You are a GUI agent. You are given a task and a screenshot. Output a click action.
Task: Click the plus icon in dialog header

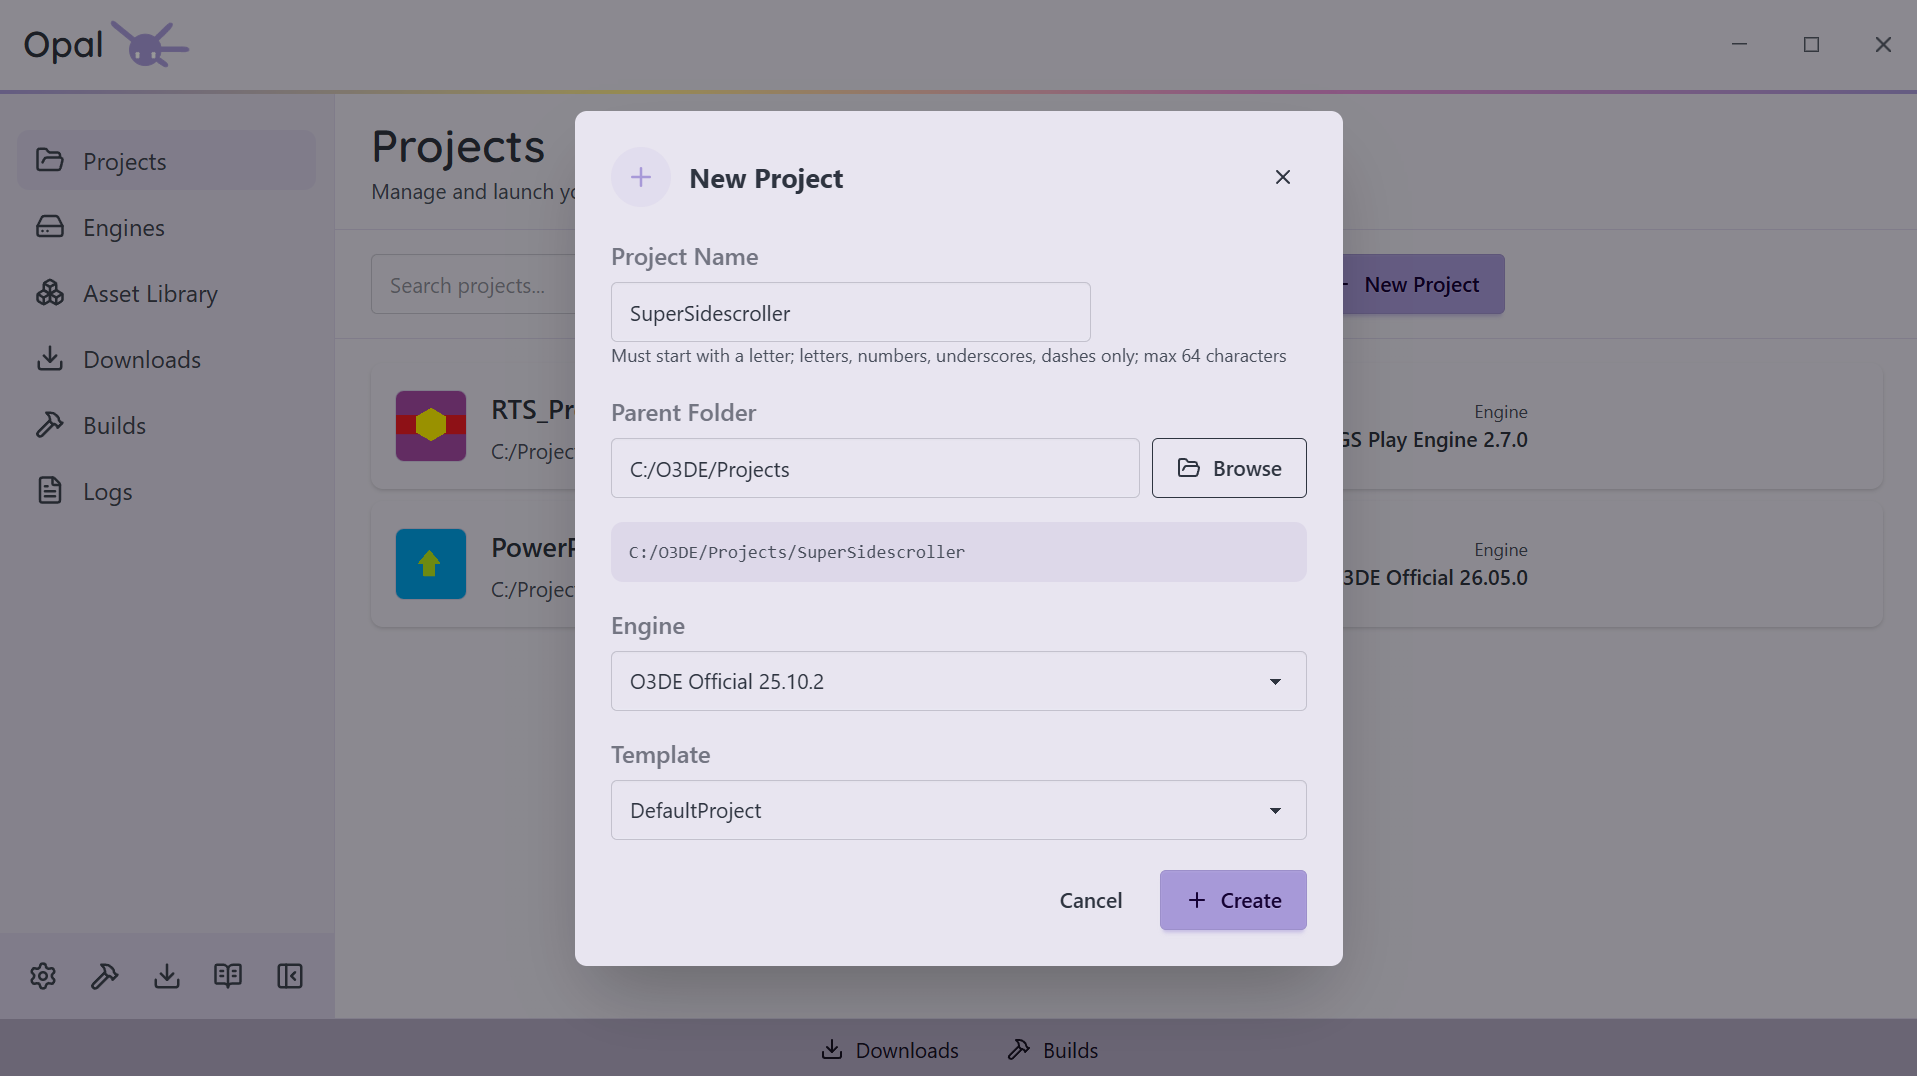[x=641, y=177]
